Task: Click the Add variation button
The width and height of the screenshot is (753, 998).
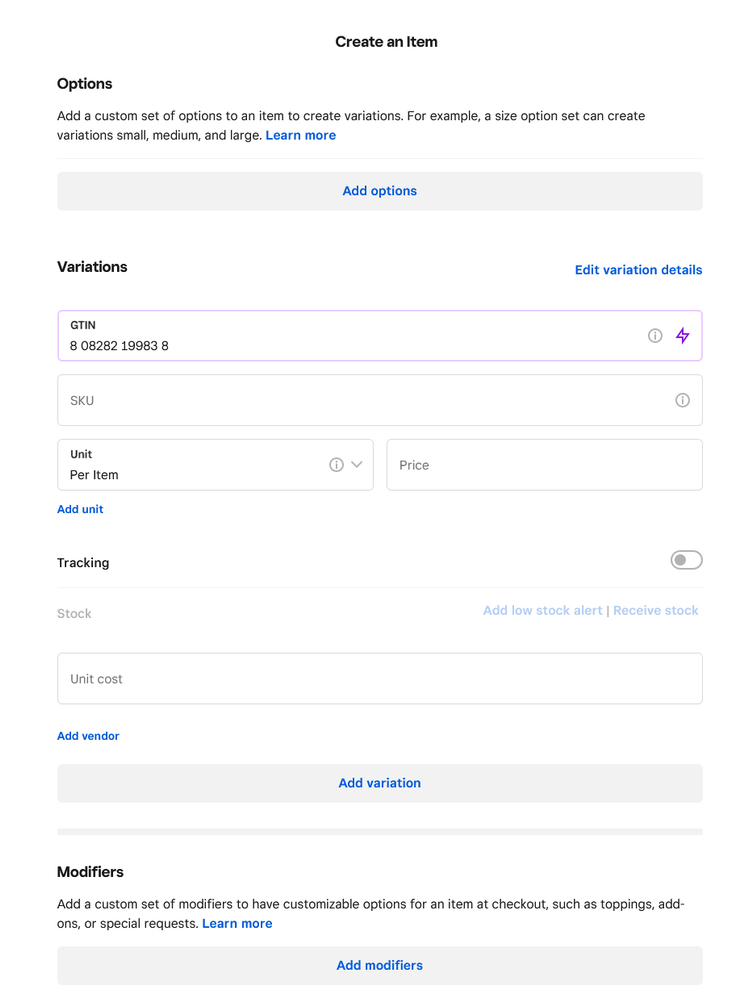Action: [379, 783]
